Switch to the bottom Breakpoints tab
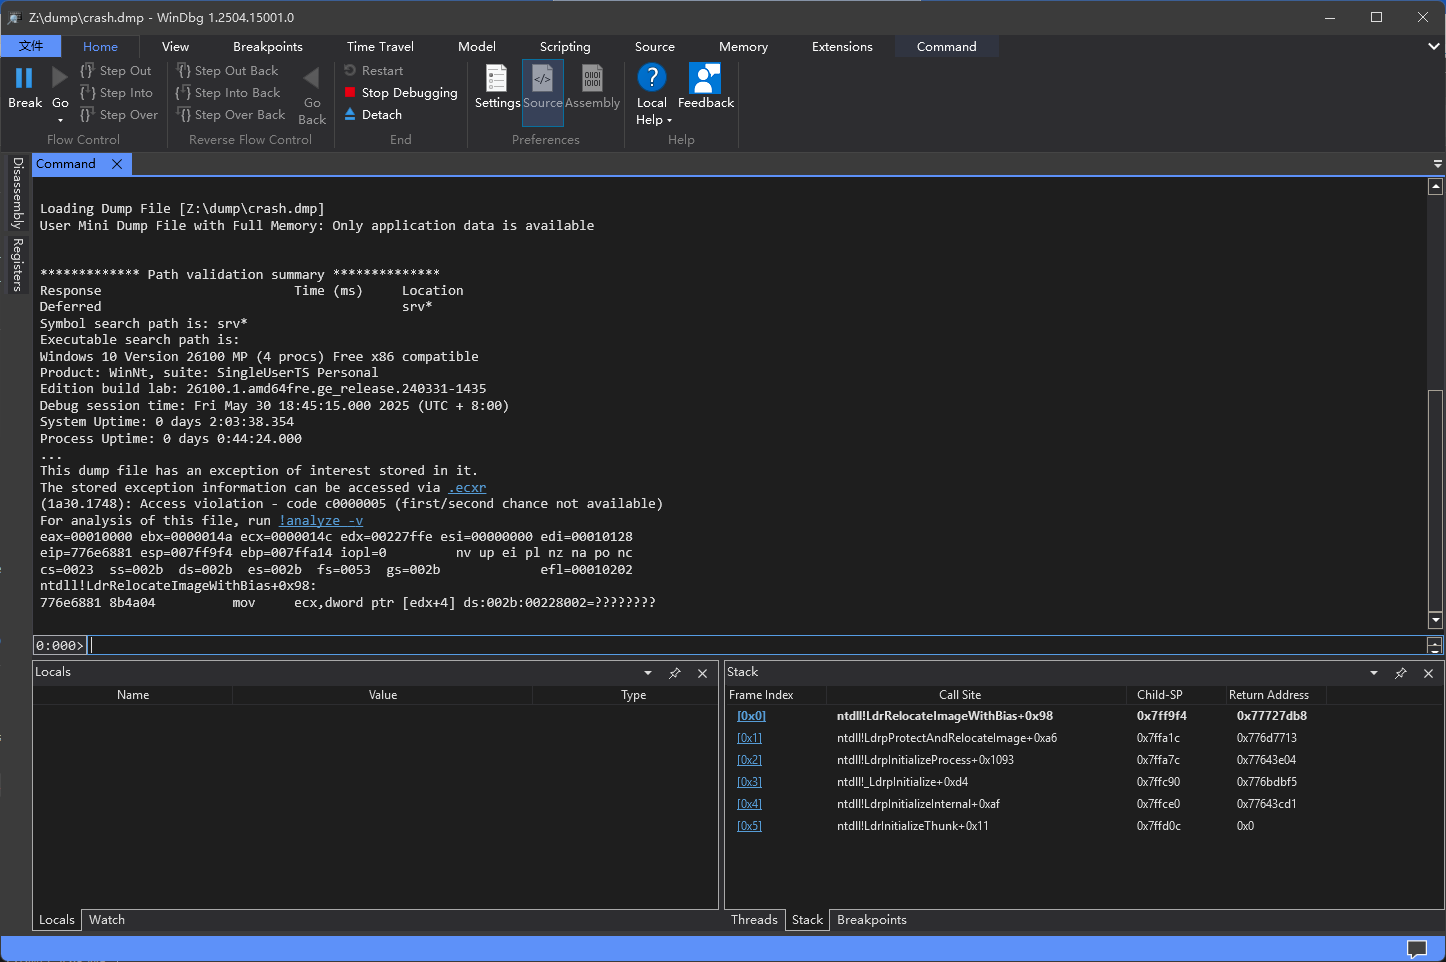Screen dimensions: 1446x962 point(872,920)
